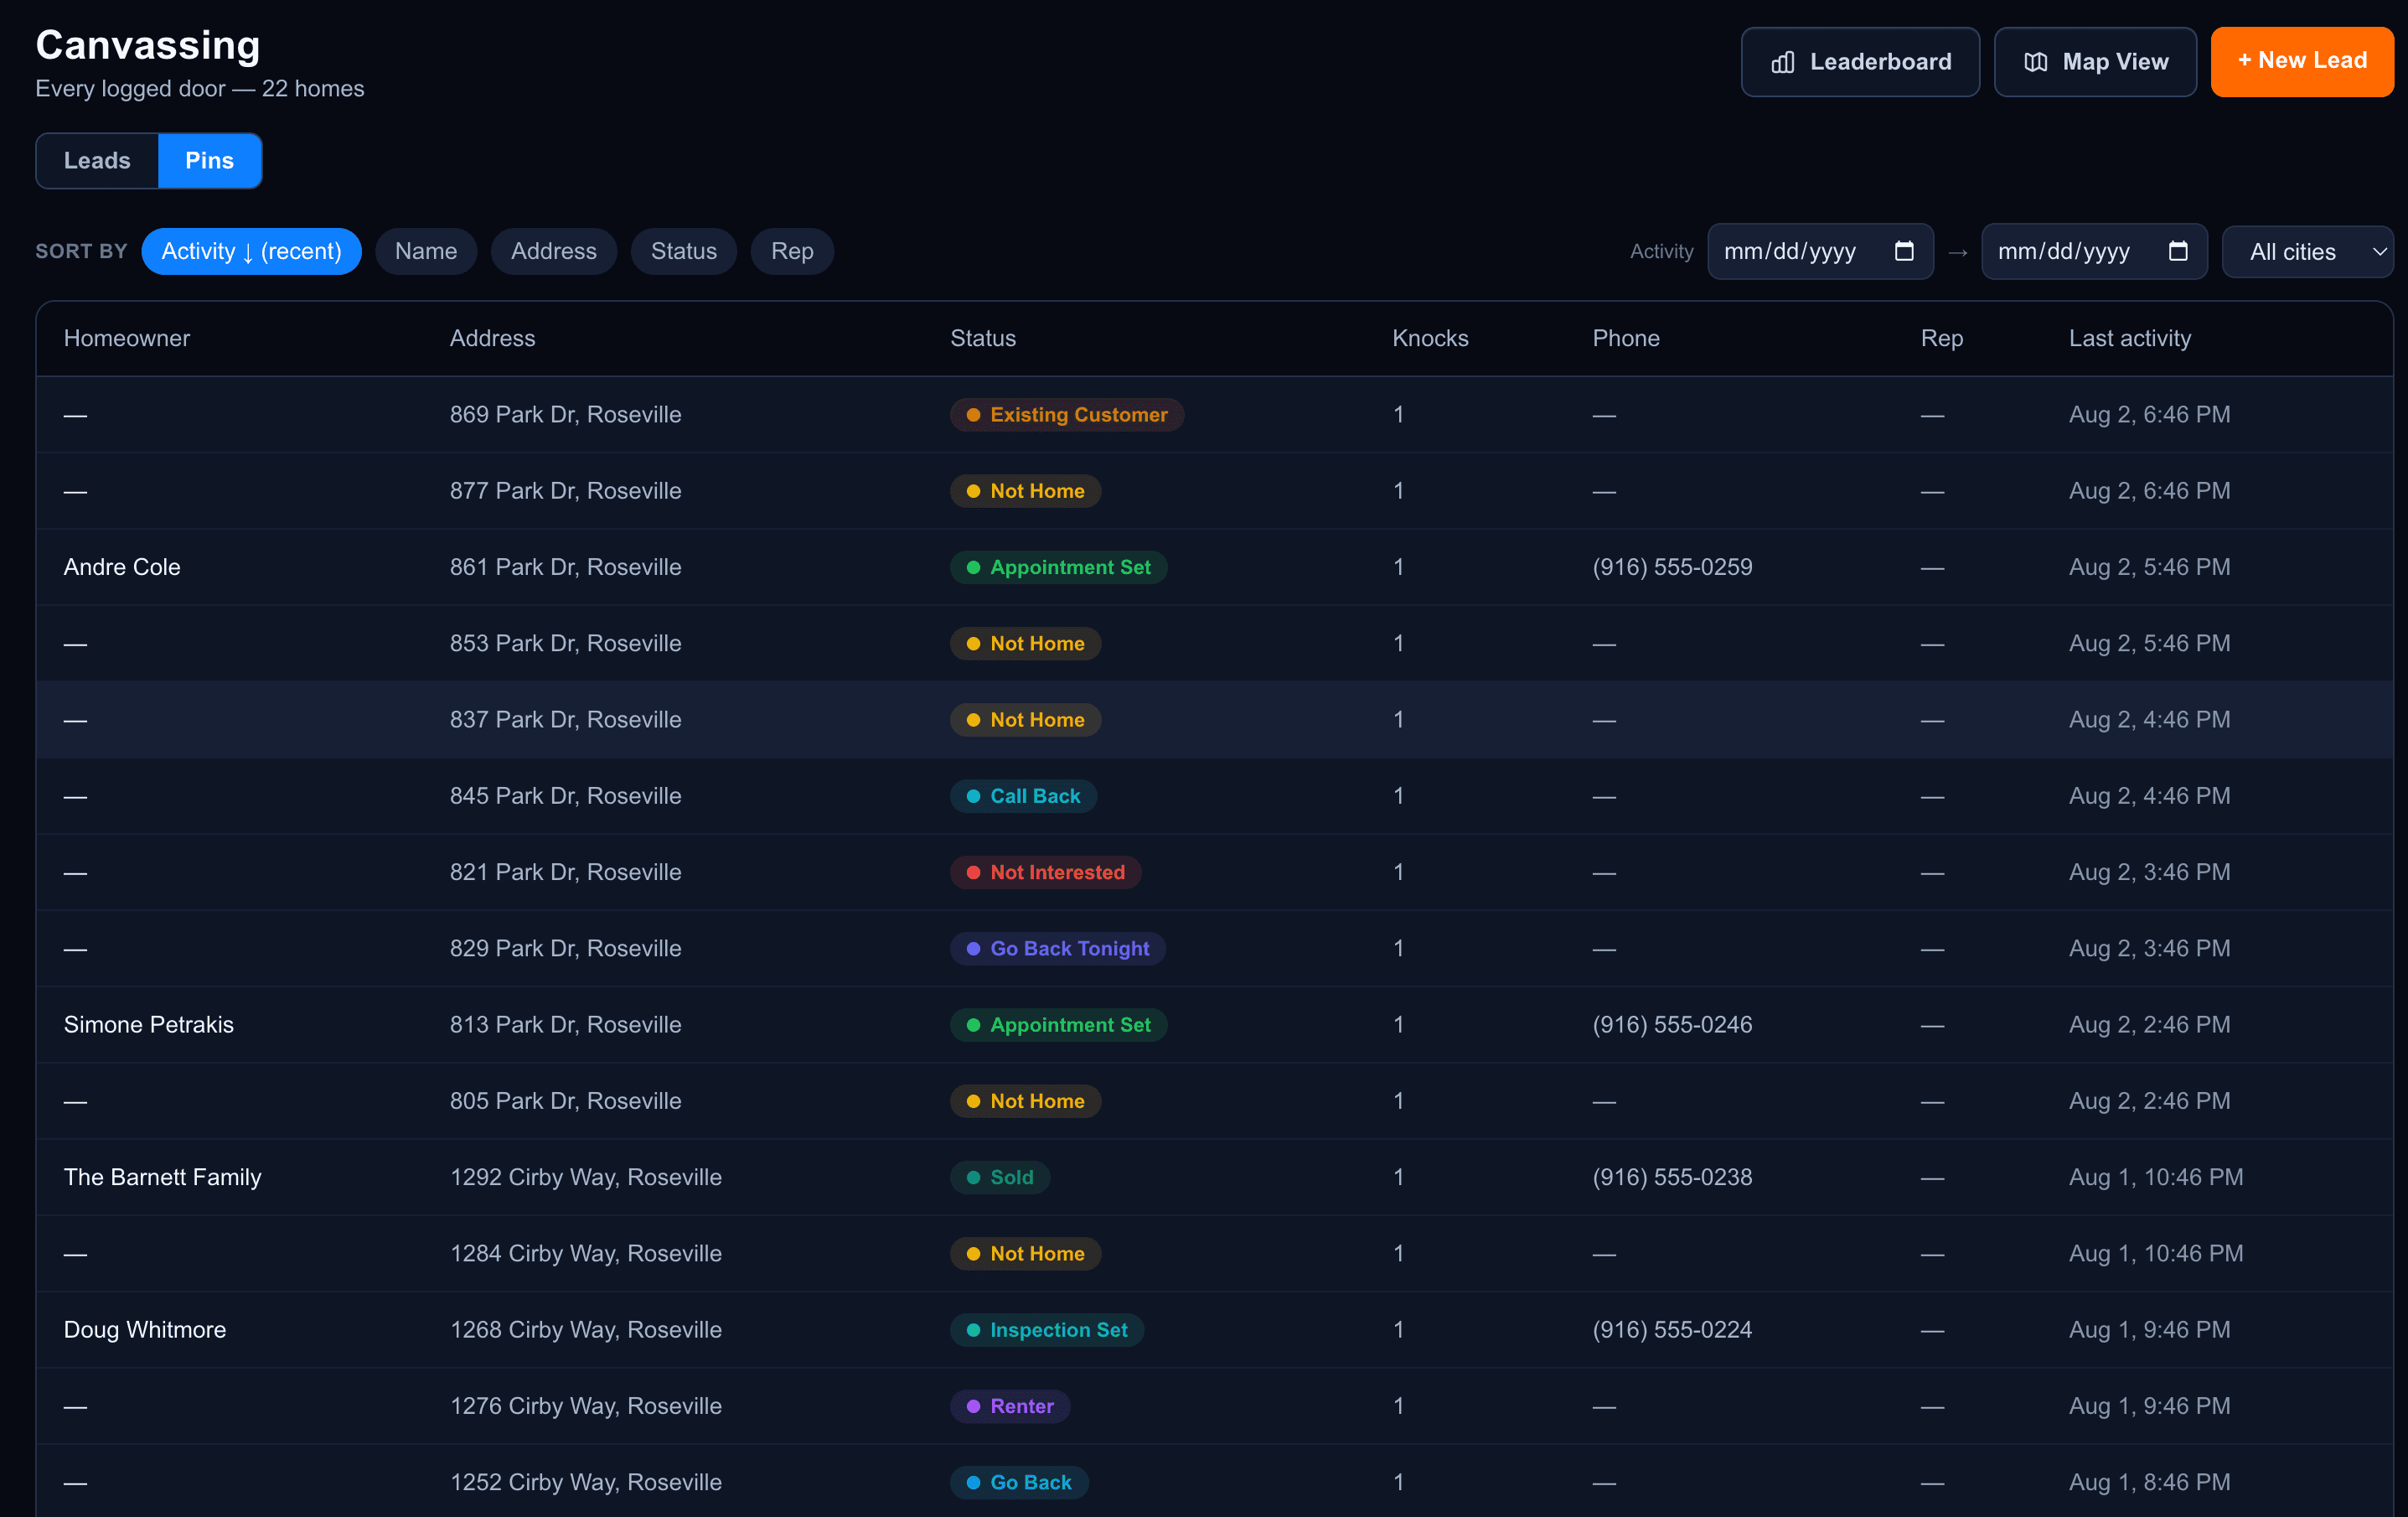Create a New Lead
Image resolution: width=2408 pixels, height=1517 pixels.
(x=2302, y=62)
